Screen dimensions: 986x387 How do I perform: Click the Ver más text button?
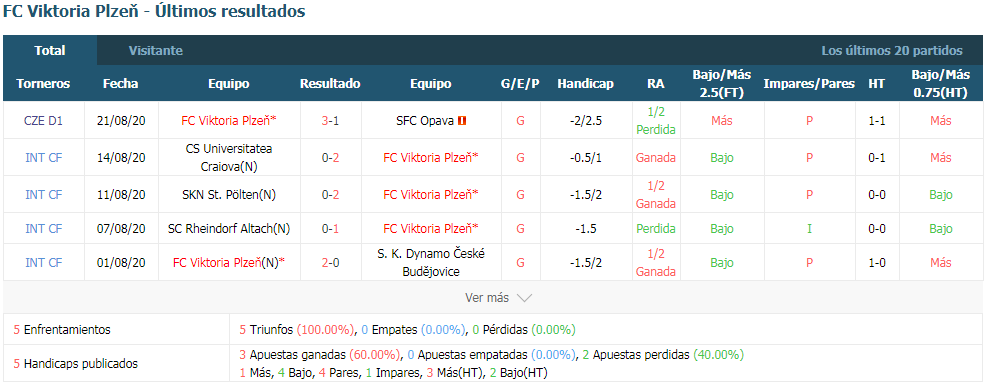pyautogui.click(x=487, y=298)
